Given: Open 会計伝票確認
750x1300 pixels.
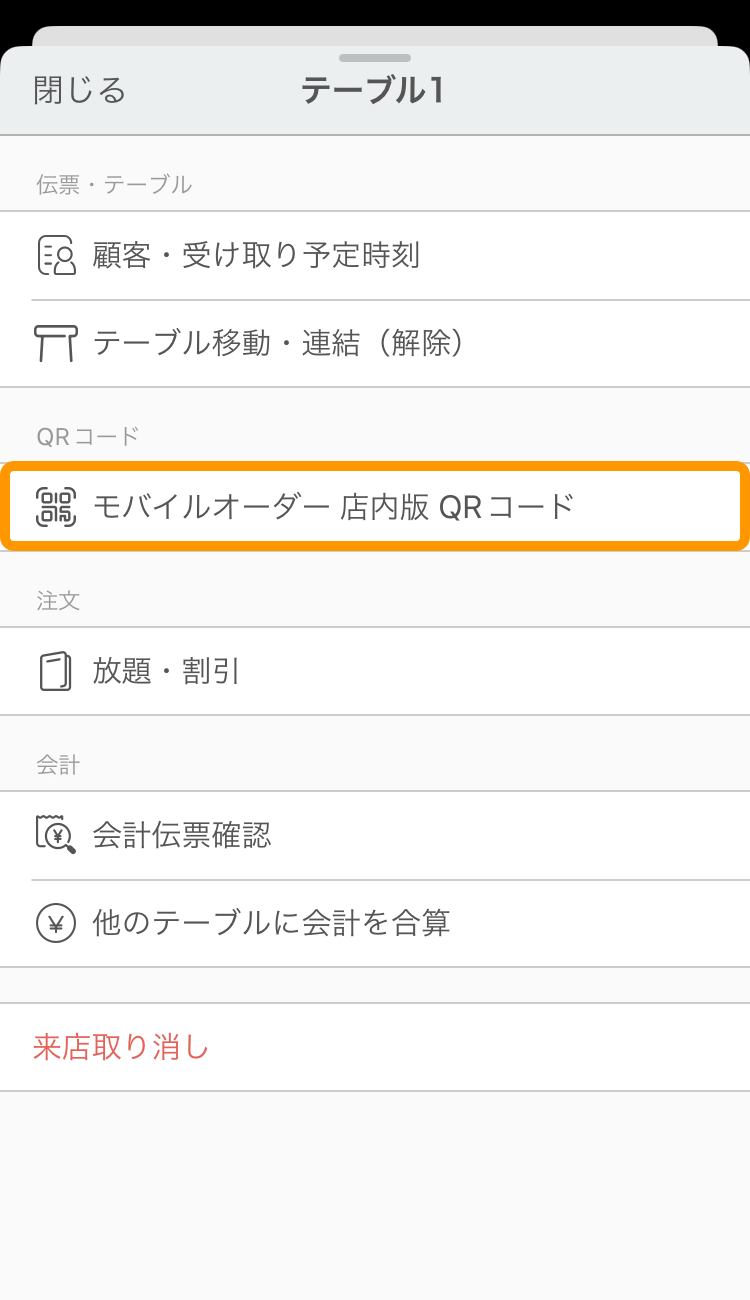Looking at the screenshot, I should pyautogui.click(x=375, y=835).
